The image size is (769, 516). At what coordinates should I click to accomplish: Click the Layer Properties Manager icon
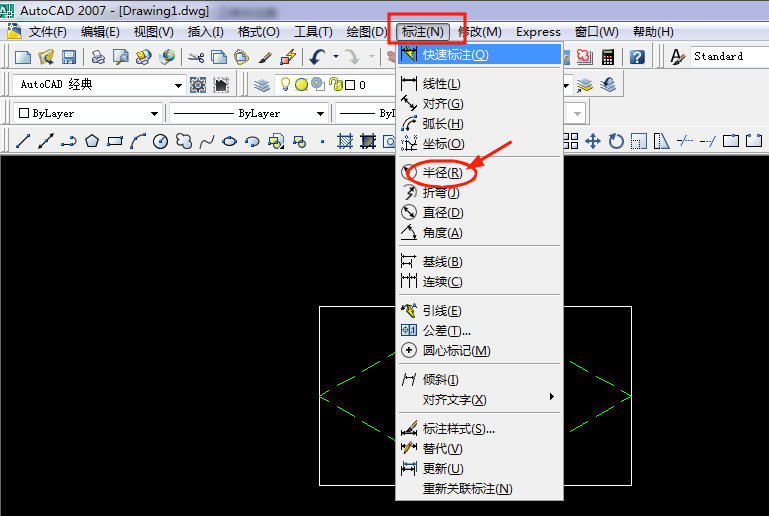tap(262, 85)
